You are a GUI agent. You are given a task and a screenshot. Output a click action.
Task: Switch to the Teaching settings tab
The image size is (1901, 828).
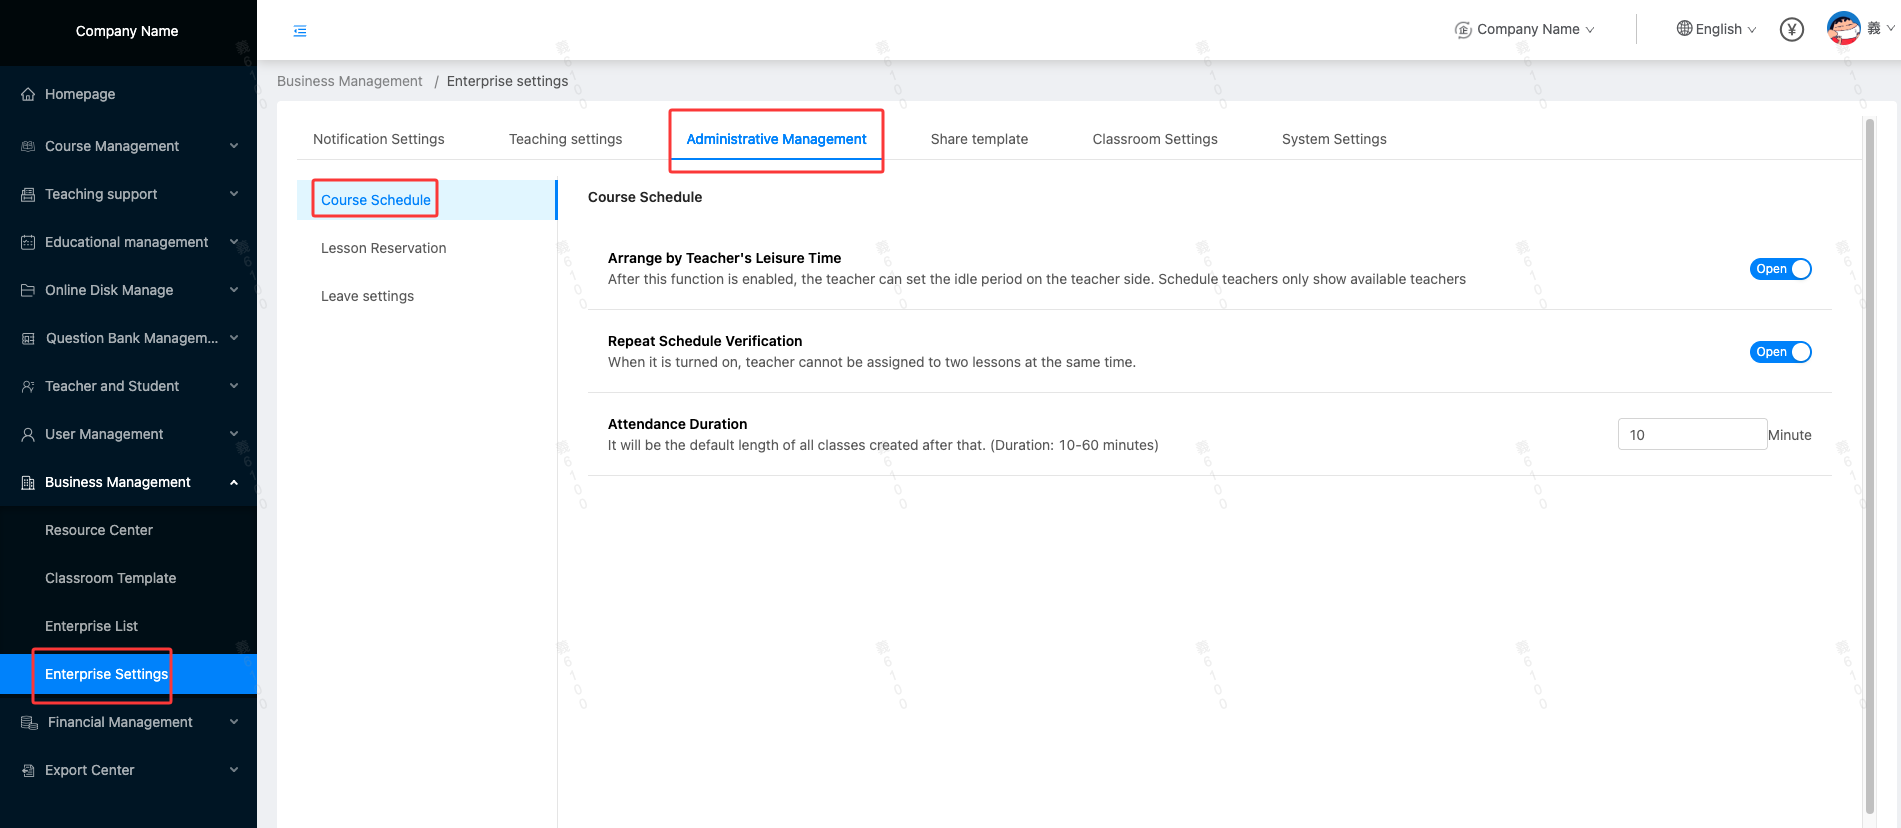(565, 139)
